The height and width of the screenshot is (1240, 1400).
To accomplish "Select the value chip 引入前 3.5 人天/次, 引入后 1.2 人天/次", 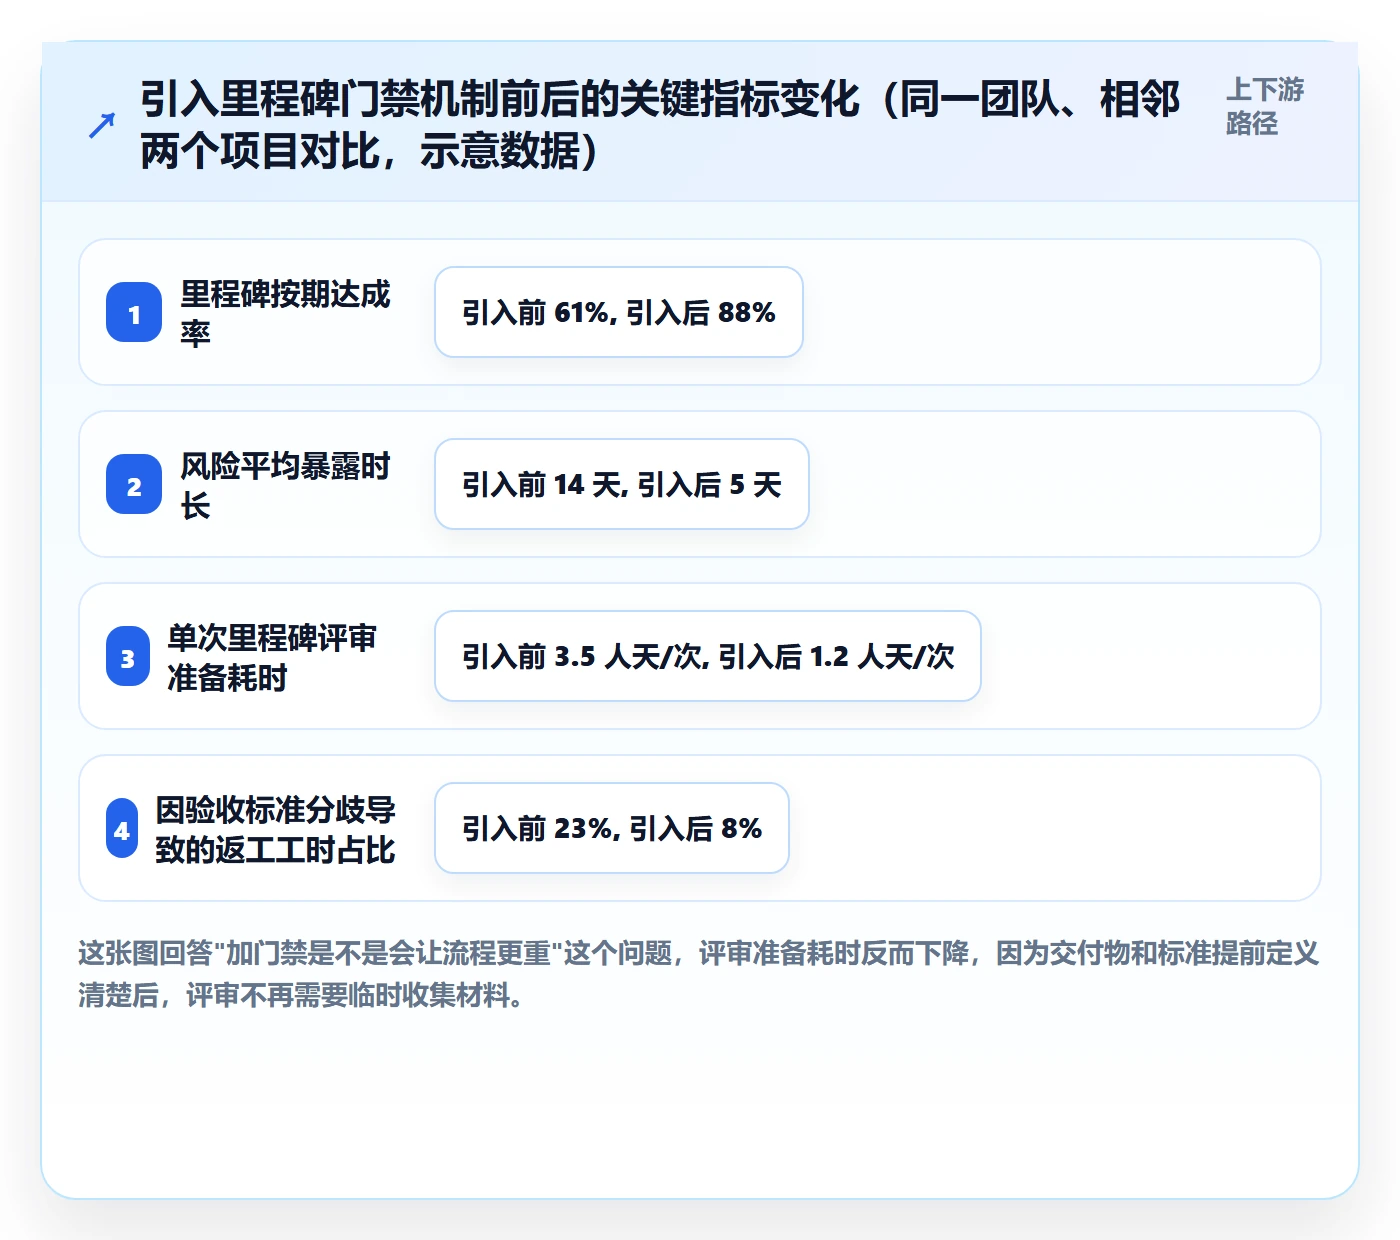I will [x=708, y=656].
